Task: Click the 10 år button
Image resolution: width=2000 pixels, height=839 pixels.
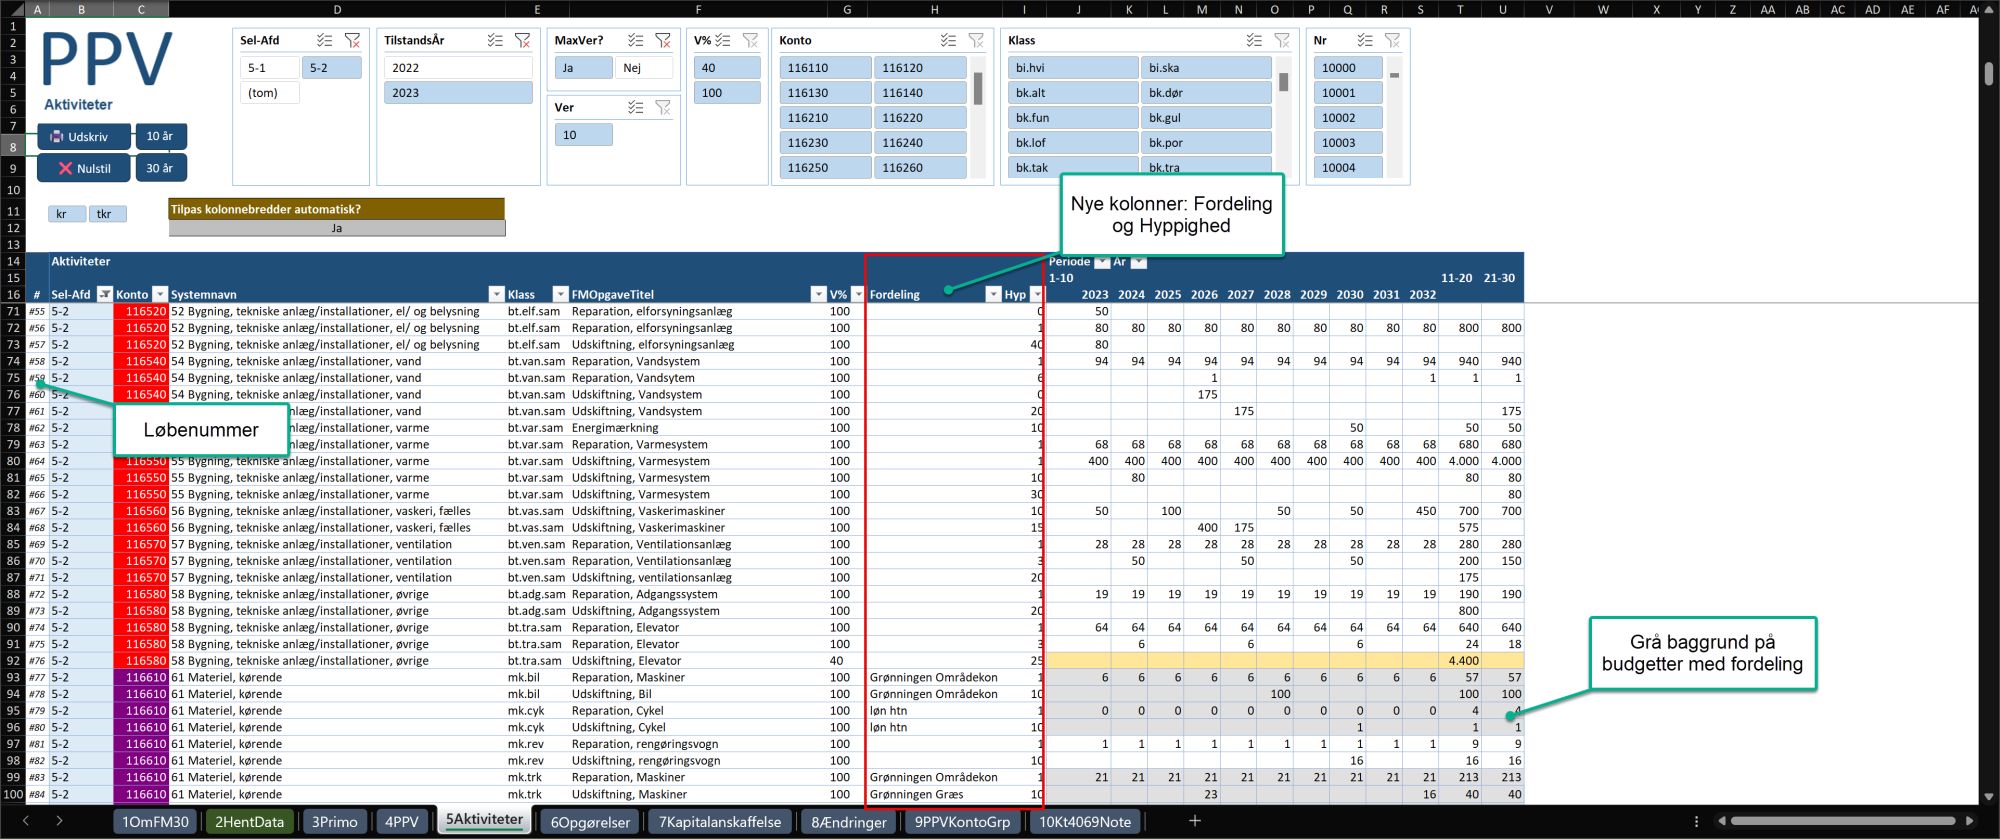Action: click(160, 136)
